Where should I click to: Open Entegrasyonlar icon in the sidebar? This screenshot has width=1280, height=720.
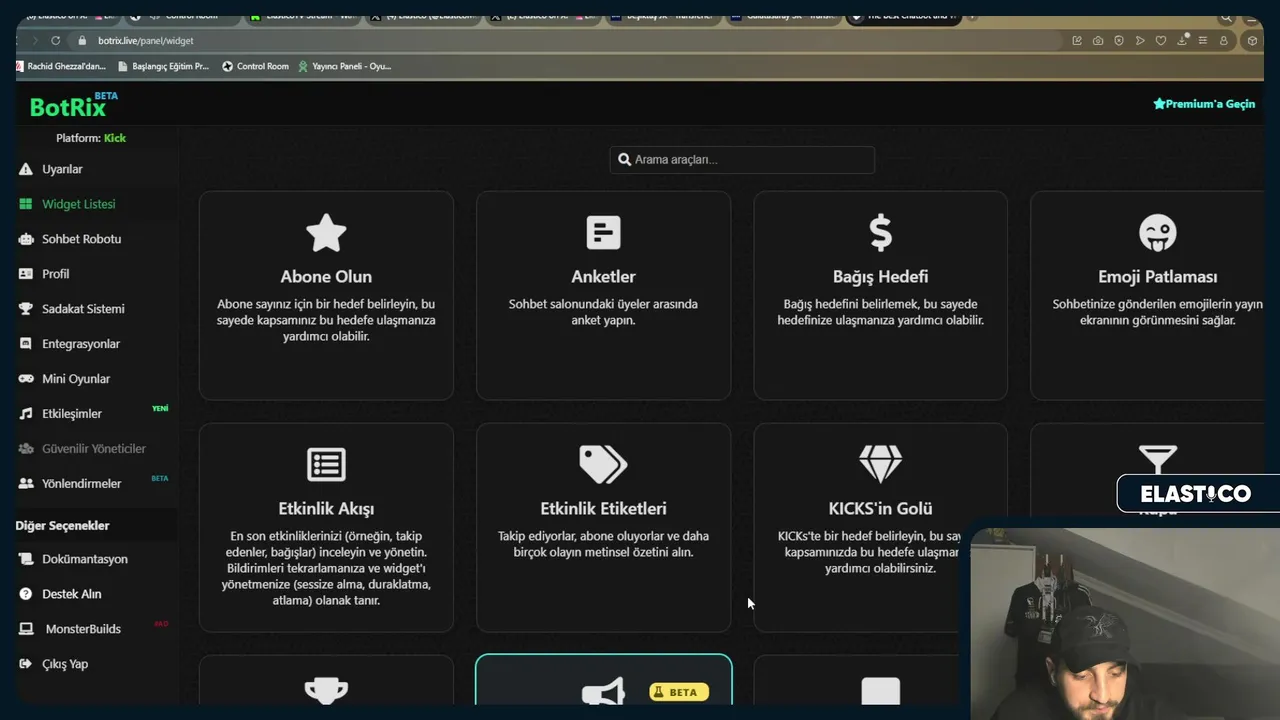point(26,344)
